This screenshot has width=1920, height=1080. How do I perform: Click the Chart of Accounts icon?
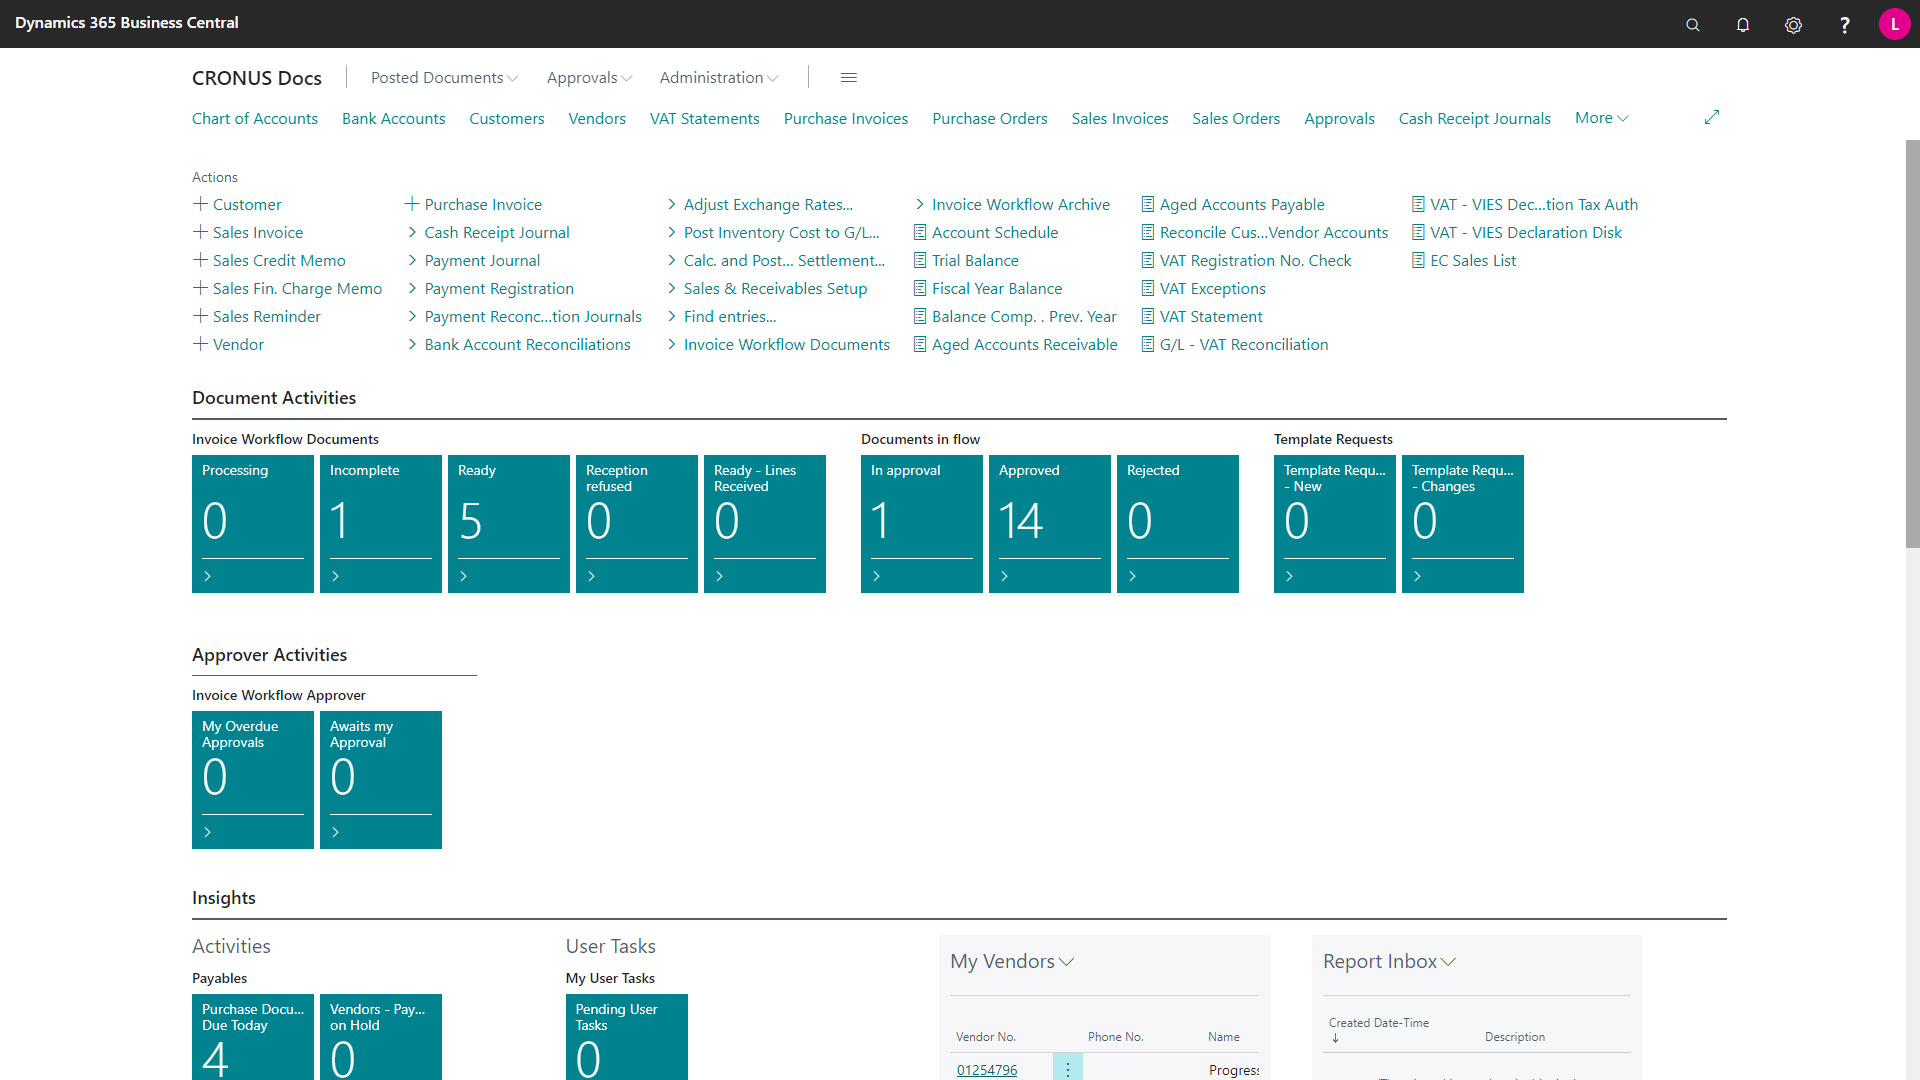[253, 117]
